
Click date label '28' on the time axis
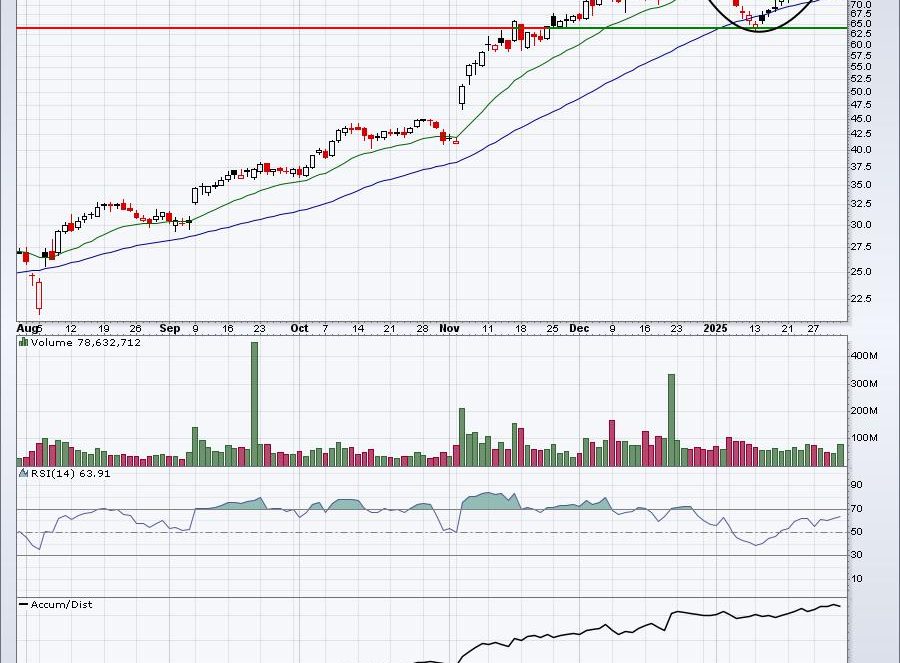(422, 329)
